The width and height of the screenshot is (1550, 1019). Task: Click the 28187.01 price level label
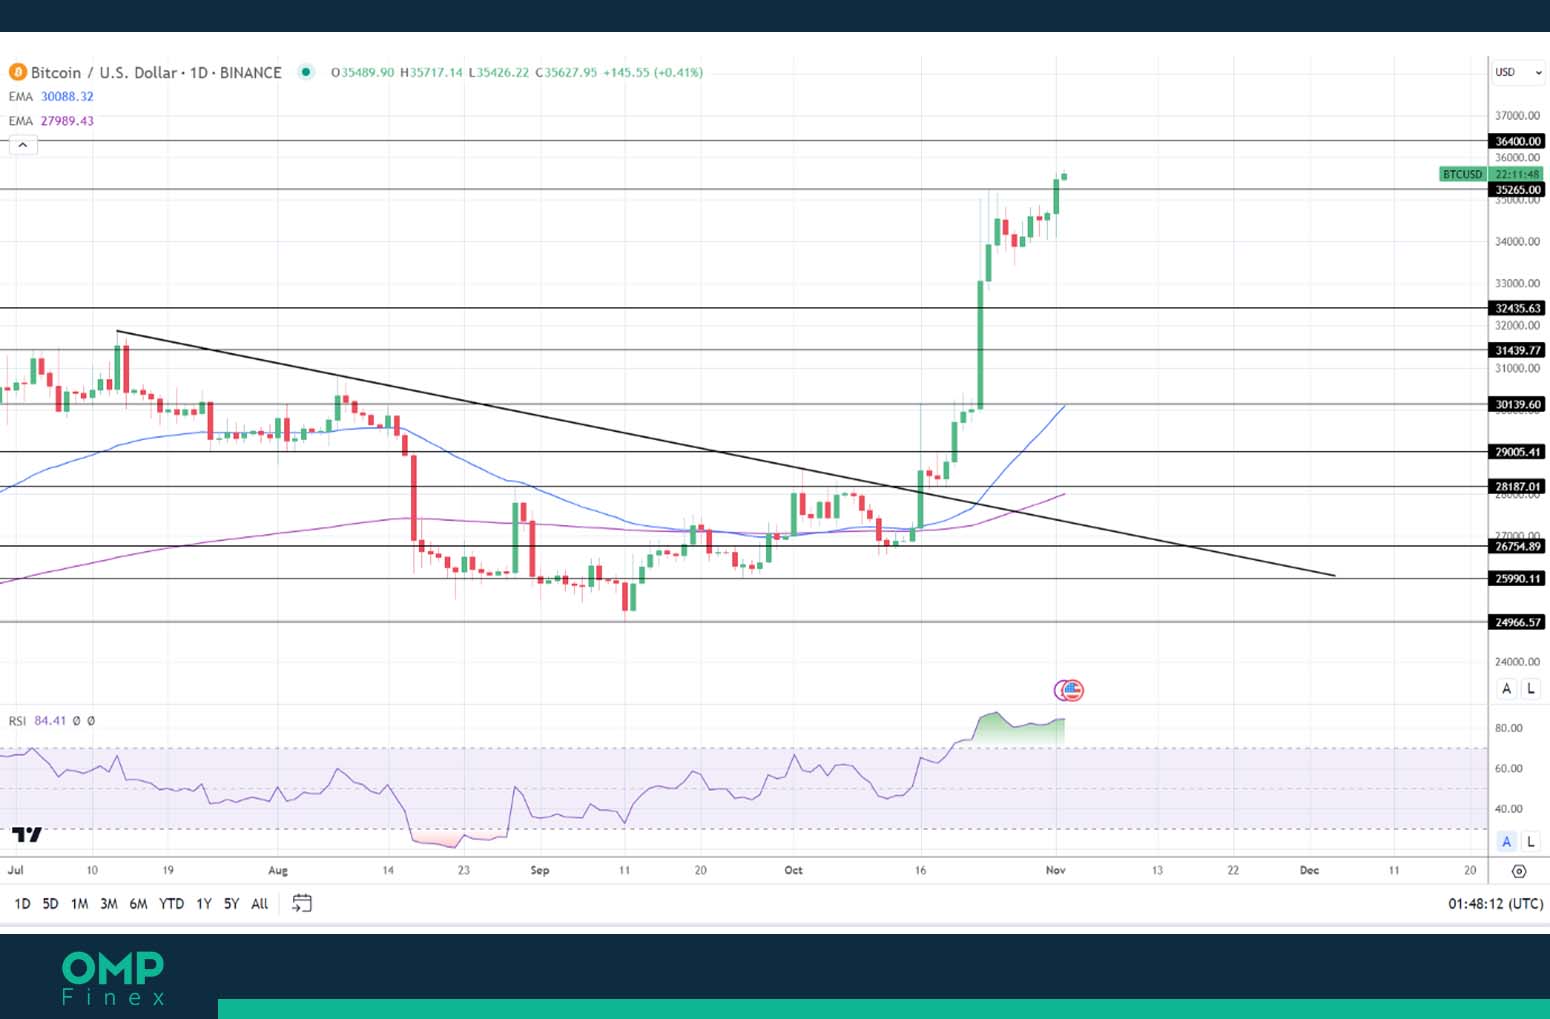tap(1517, 486)
